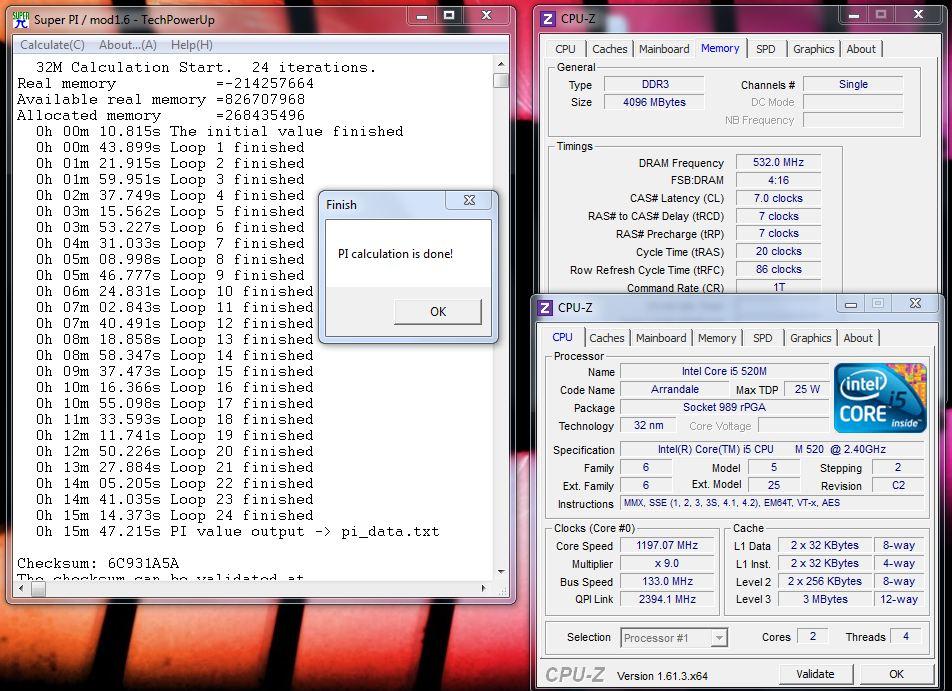952x691 pixels.
Task: Click Validate button in CPU-Z
Action: tap(815, 674)
